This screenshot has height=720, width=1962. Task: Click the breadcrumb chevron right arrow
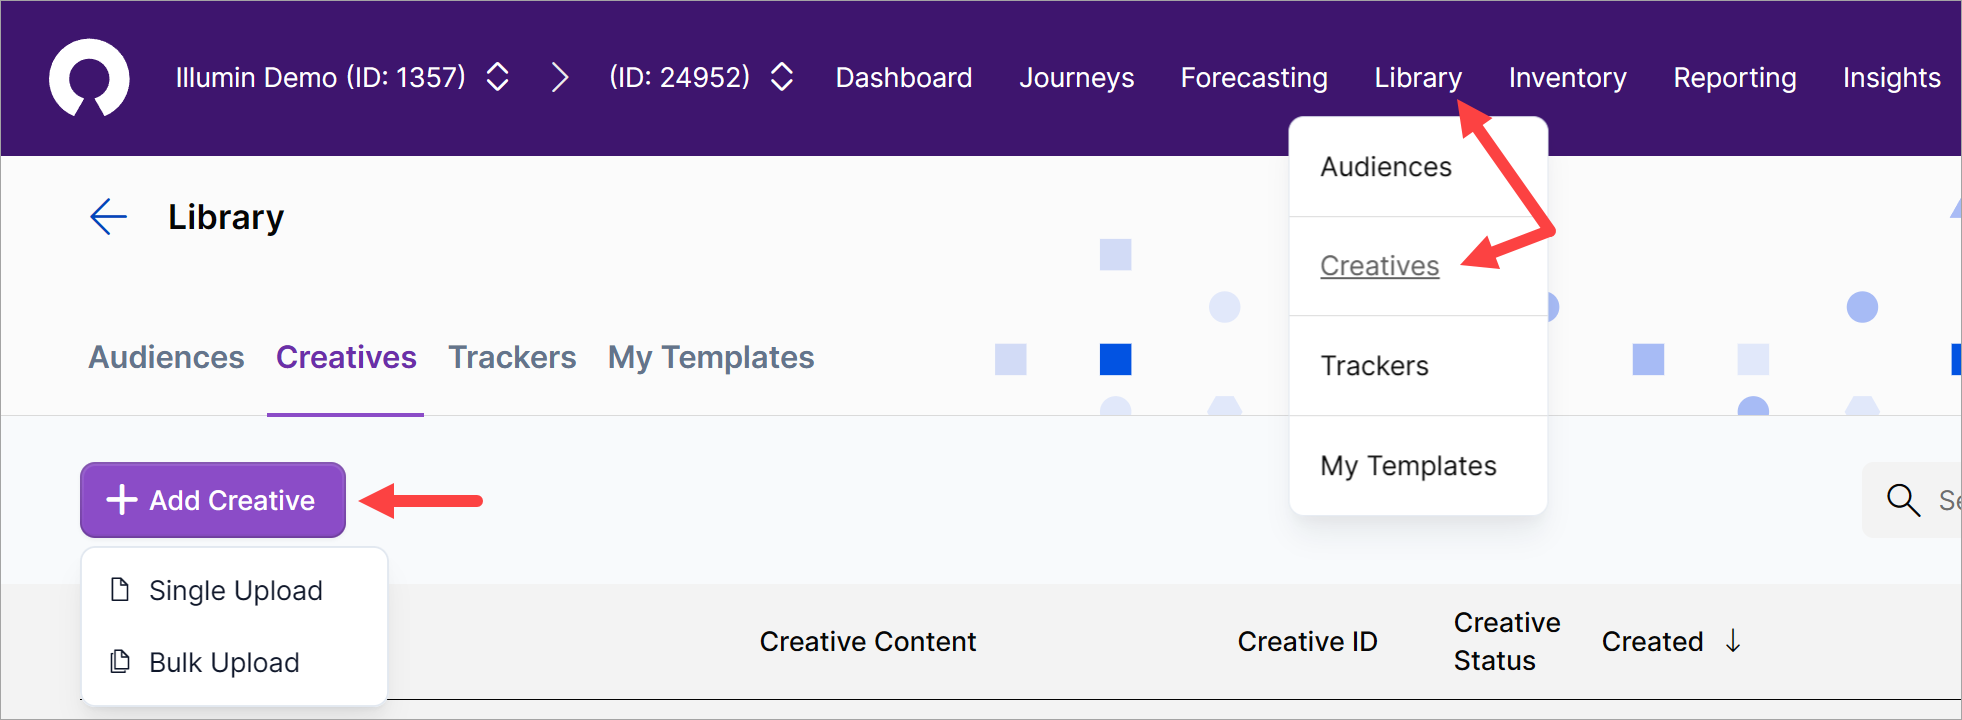[x=560, y=78]
